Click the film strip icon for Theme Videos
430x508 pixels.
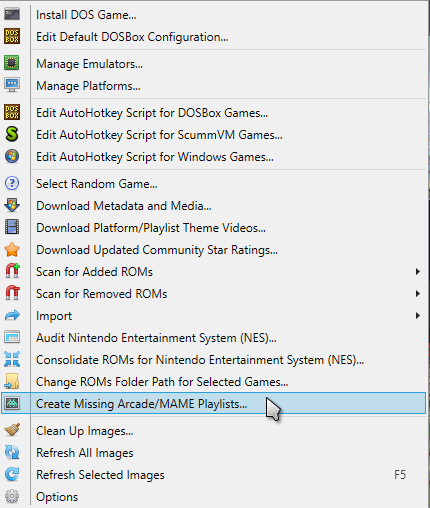12,227
